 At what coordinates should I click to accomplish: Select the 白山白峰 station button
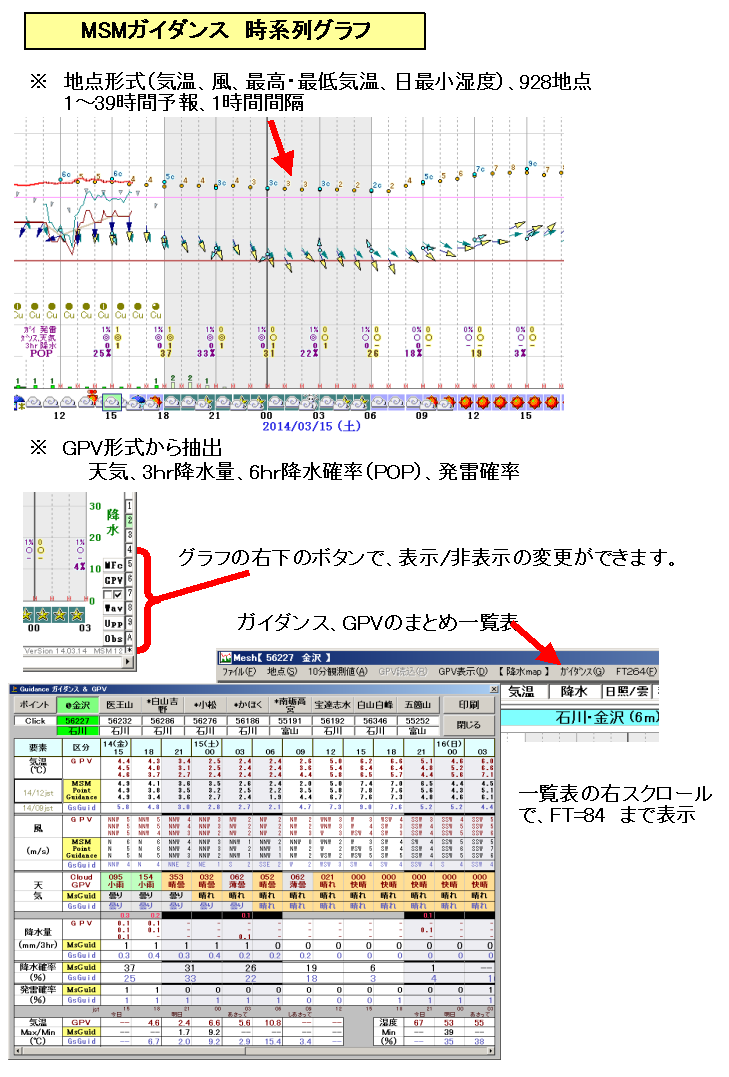click(x=375, y=705)
